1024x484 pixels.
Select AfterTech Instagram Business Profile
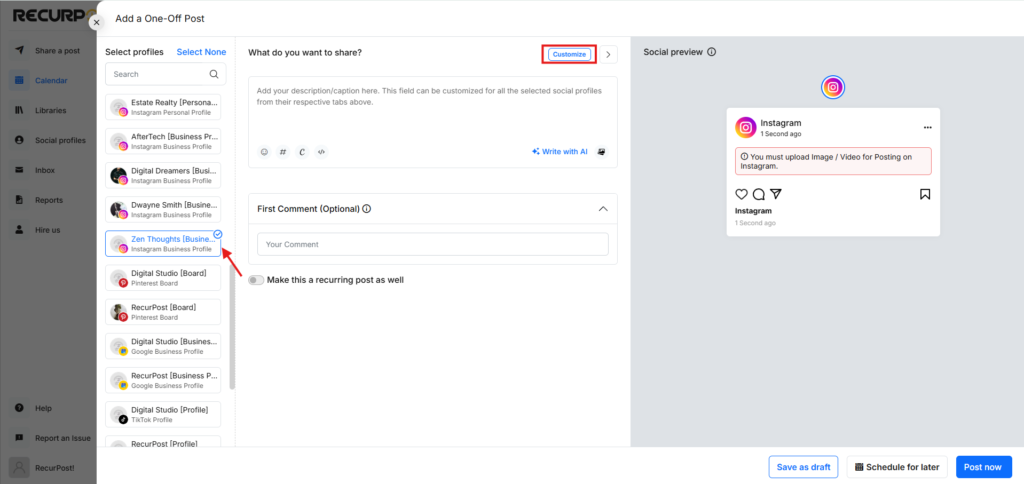pos(163,141)
